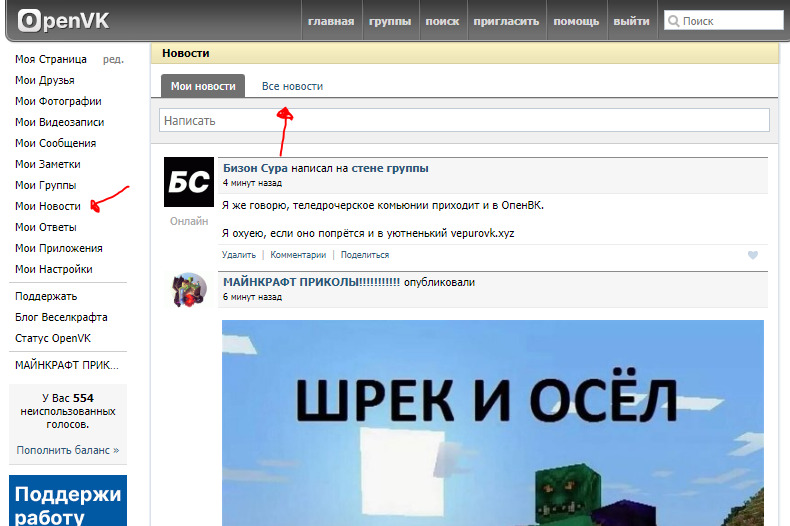Image resolution: width=790 pixels, height=526 pixels.
Task: Open Мои Видеозаписи in sidebar
Action: (59, 122)
